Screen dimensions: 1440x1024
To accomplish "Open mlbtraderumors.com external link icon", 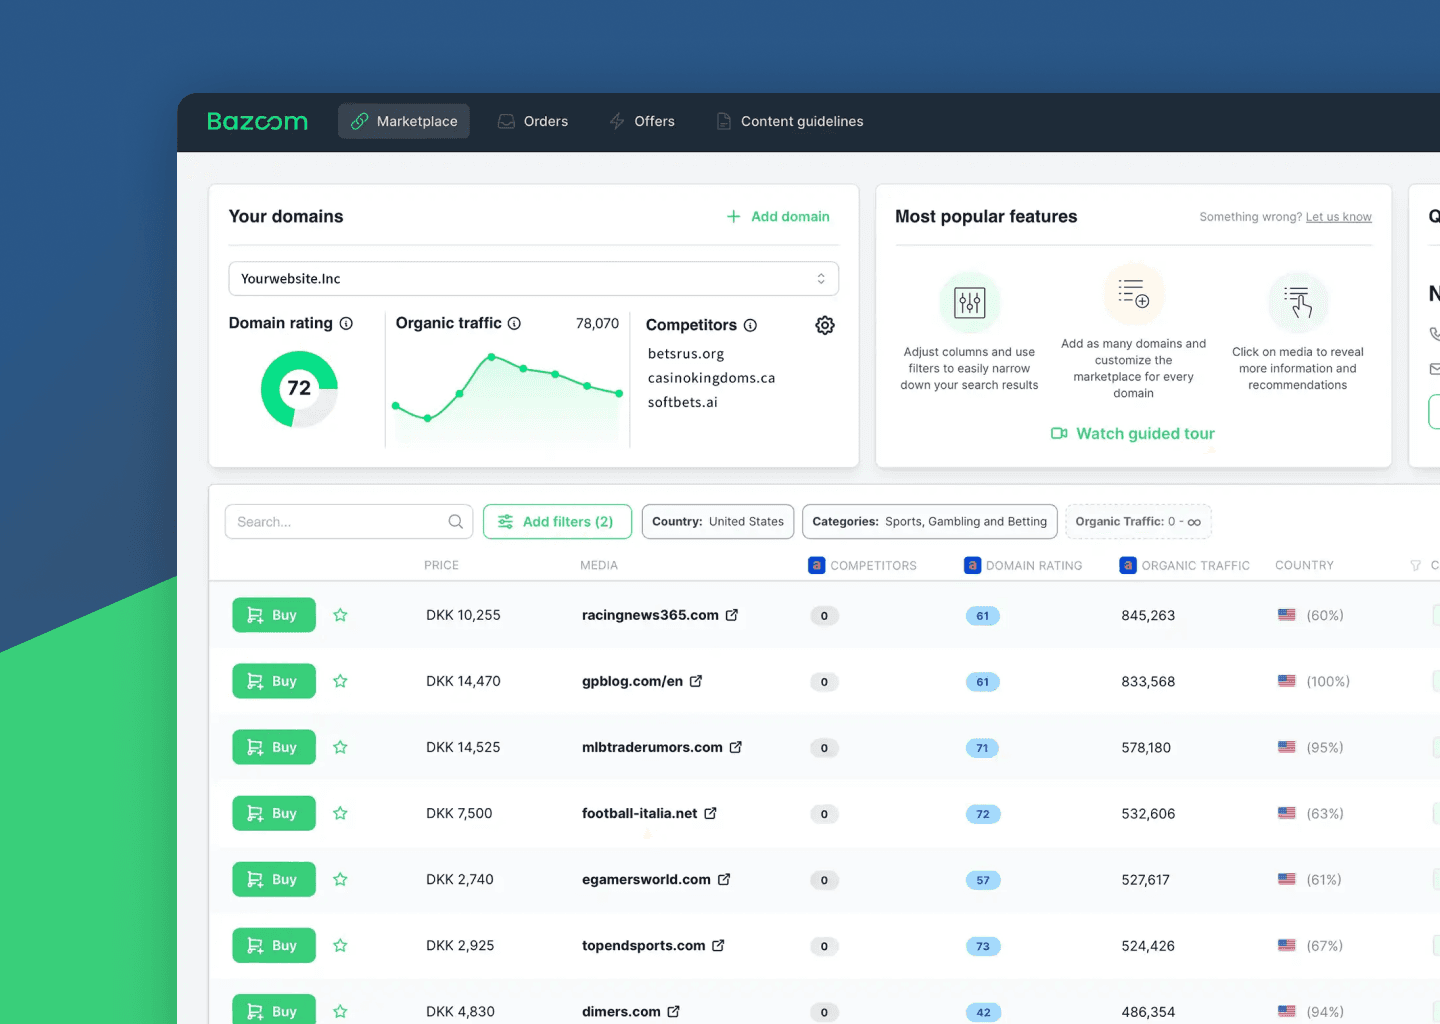I will pyautogui.click(x=736, y=747).
